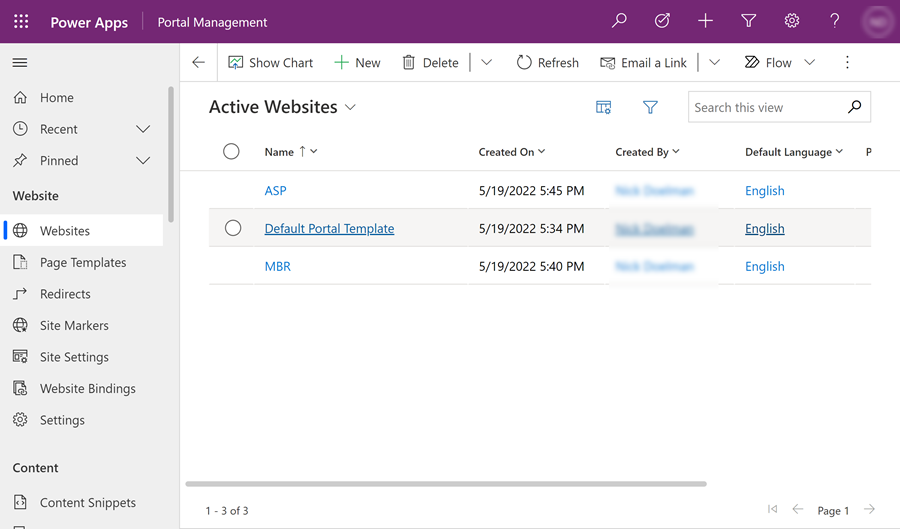
Task: Click the blue filter funnel icon
Action: click(x=650, y=107)
